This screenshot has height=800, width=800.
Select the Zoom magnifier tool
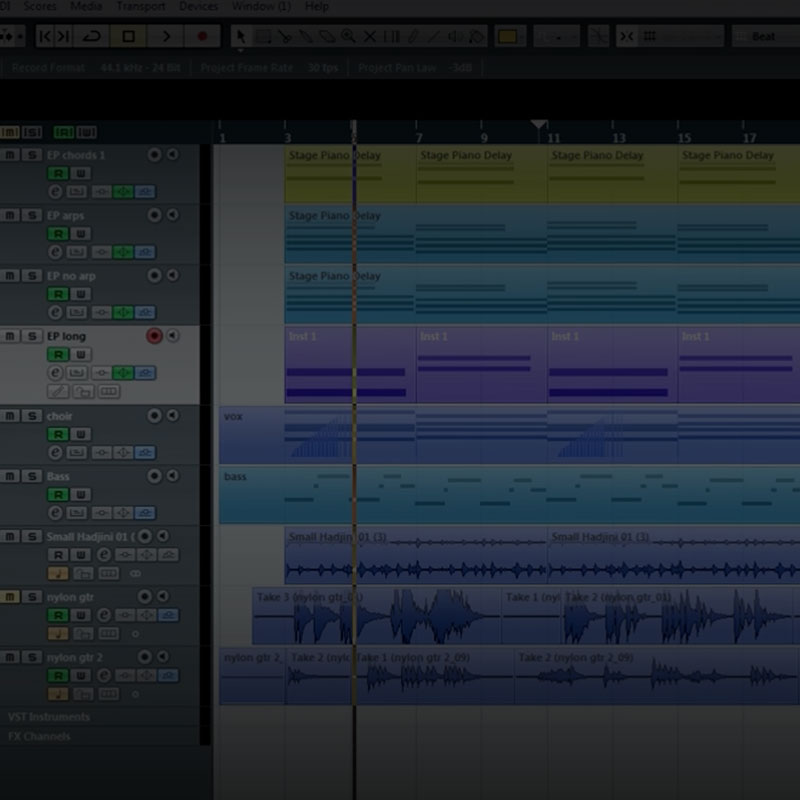pos(348,37)
